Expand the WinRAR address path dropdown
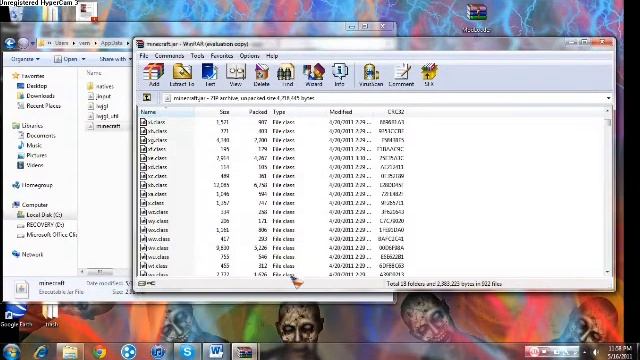This screenshot has width=640, height=360. tap(608, 98)
